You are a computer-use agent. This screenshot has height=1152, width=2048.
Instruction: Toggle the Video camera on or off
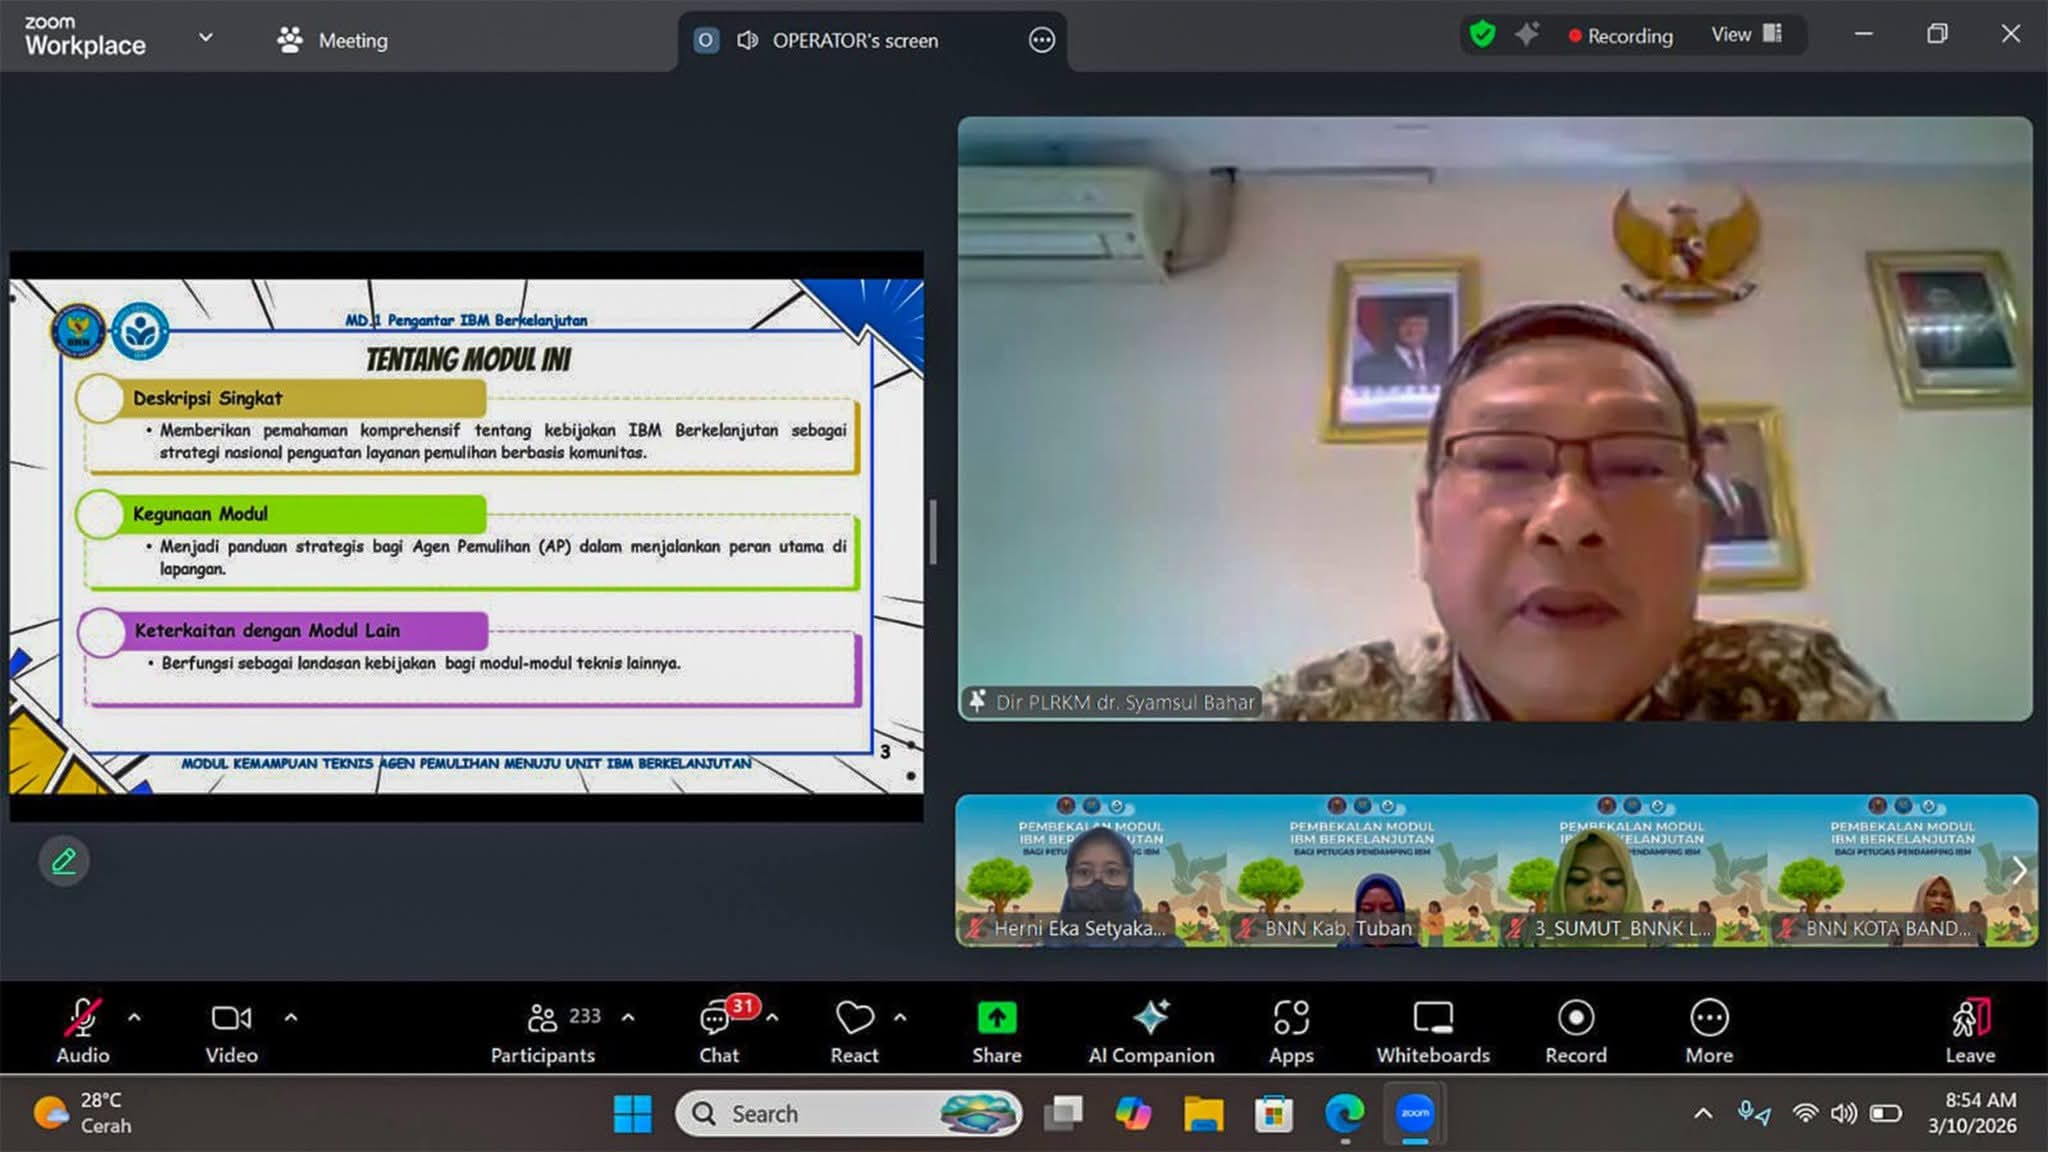(x=231, y=1018)
